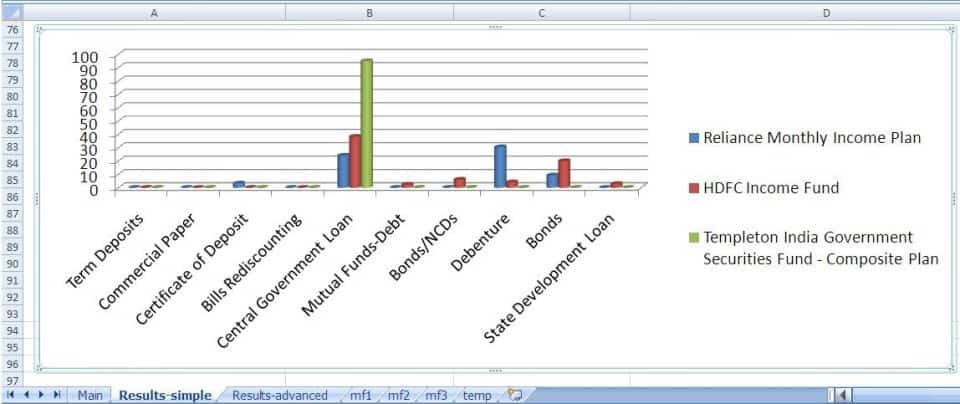Click the Central Government Loan axis label
Image resolution: width=960 pixels, height=404 pixels.
(x=285, y=282)
